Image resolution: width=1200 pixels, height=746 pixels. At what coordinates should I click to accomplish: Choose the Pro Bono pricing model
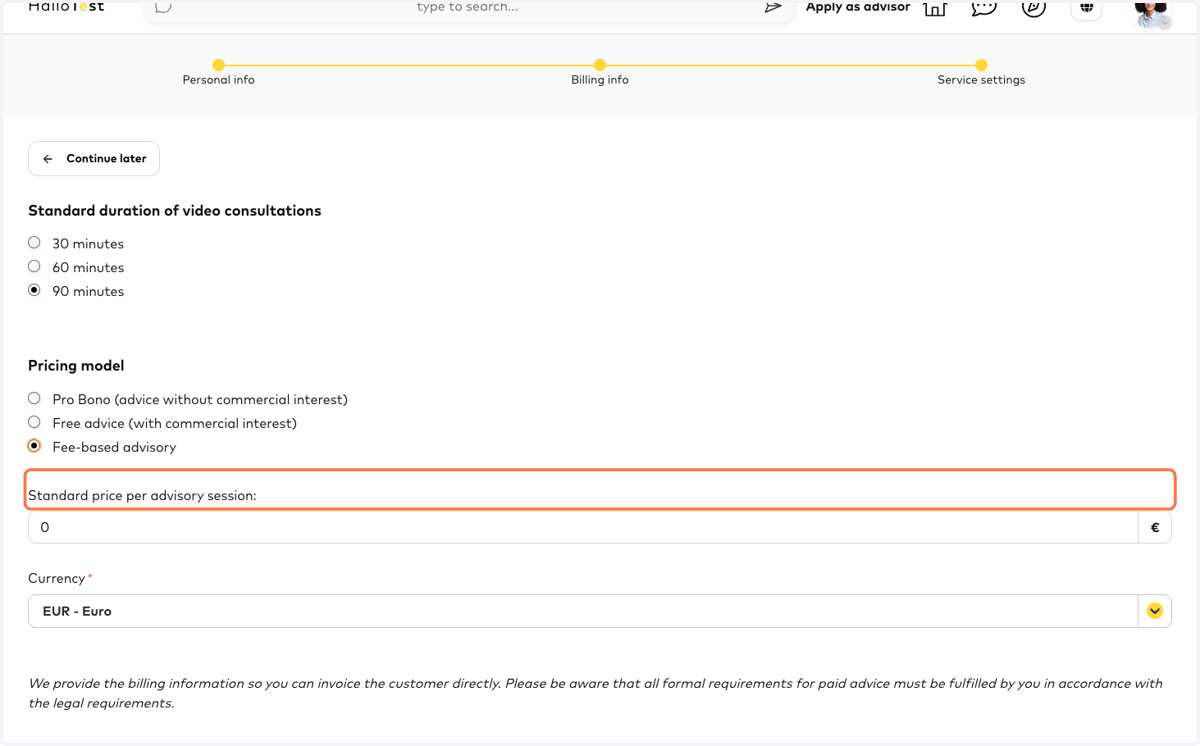click(34, 399)
